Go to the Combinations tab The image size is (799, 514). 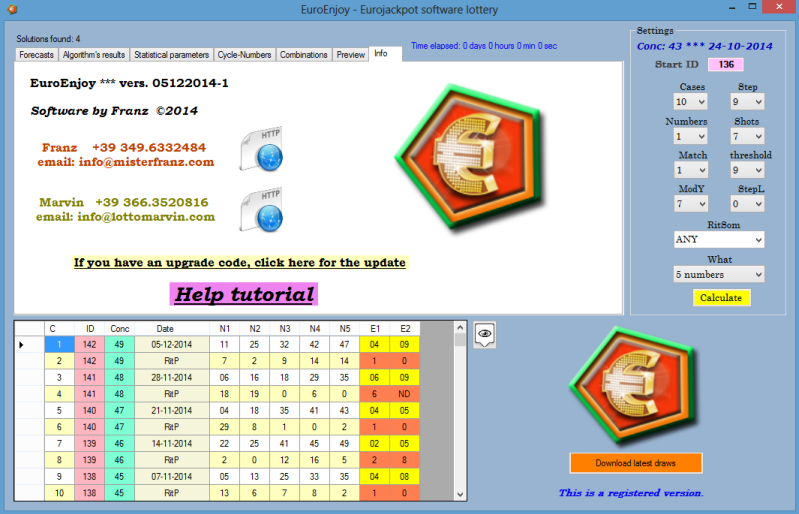pos(304,55)
